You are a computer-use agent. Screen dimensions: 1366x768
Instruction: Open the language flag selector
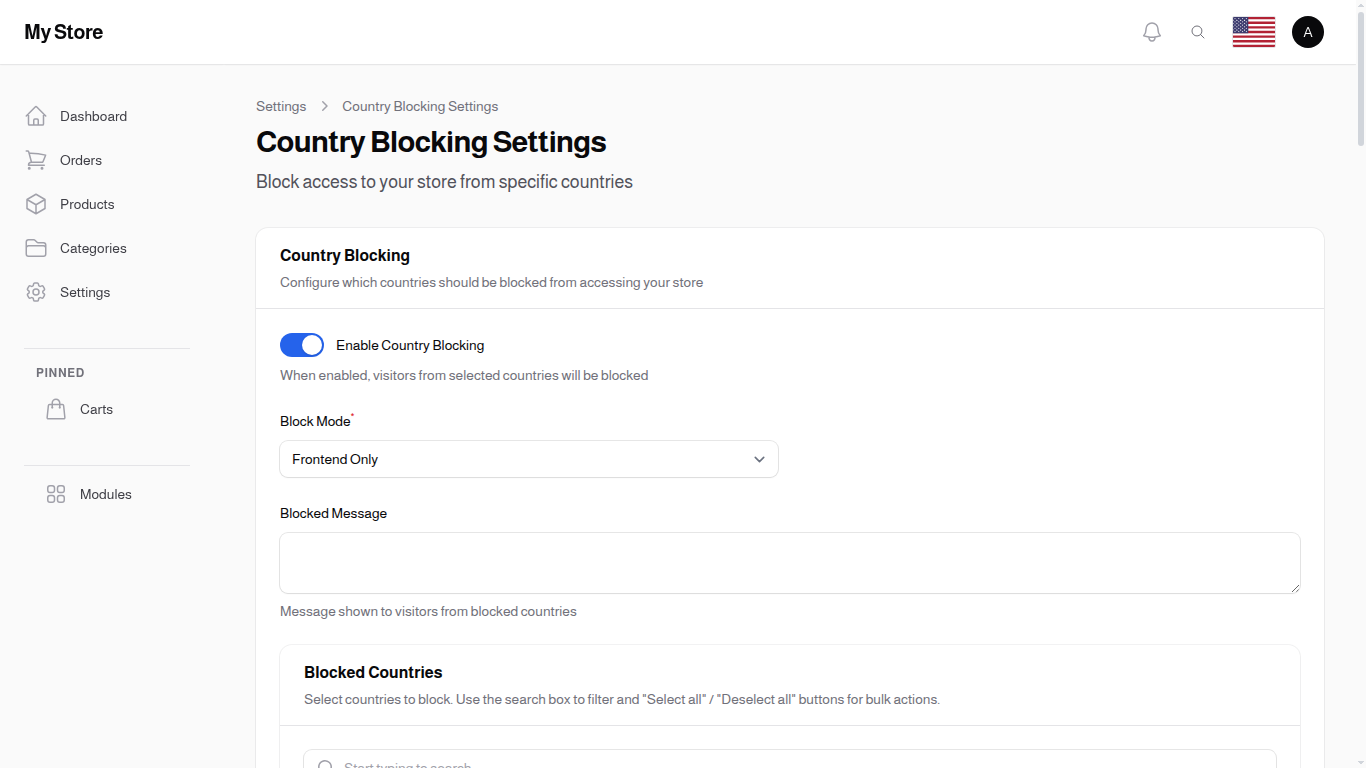[x=1253, y=31]
